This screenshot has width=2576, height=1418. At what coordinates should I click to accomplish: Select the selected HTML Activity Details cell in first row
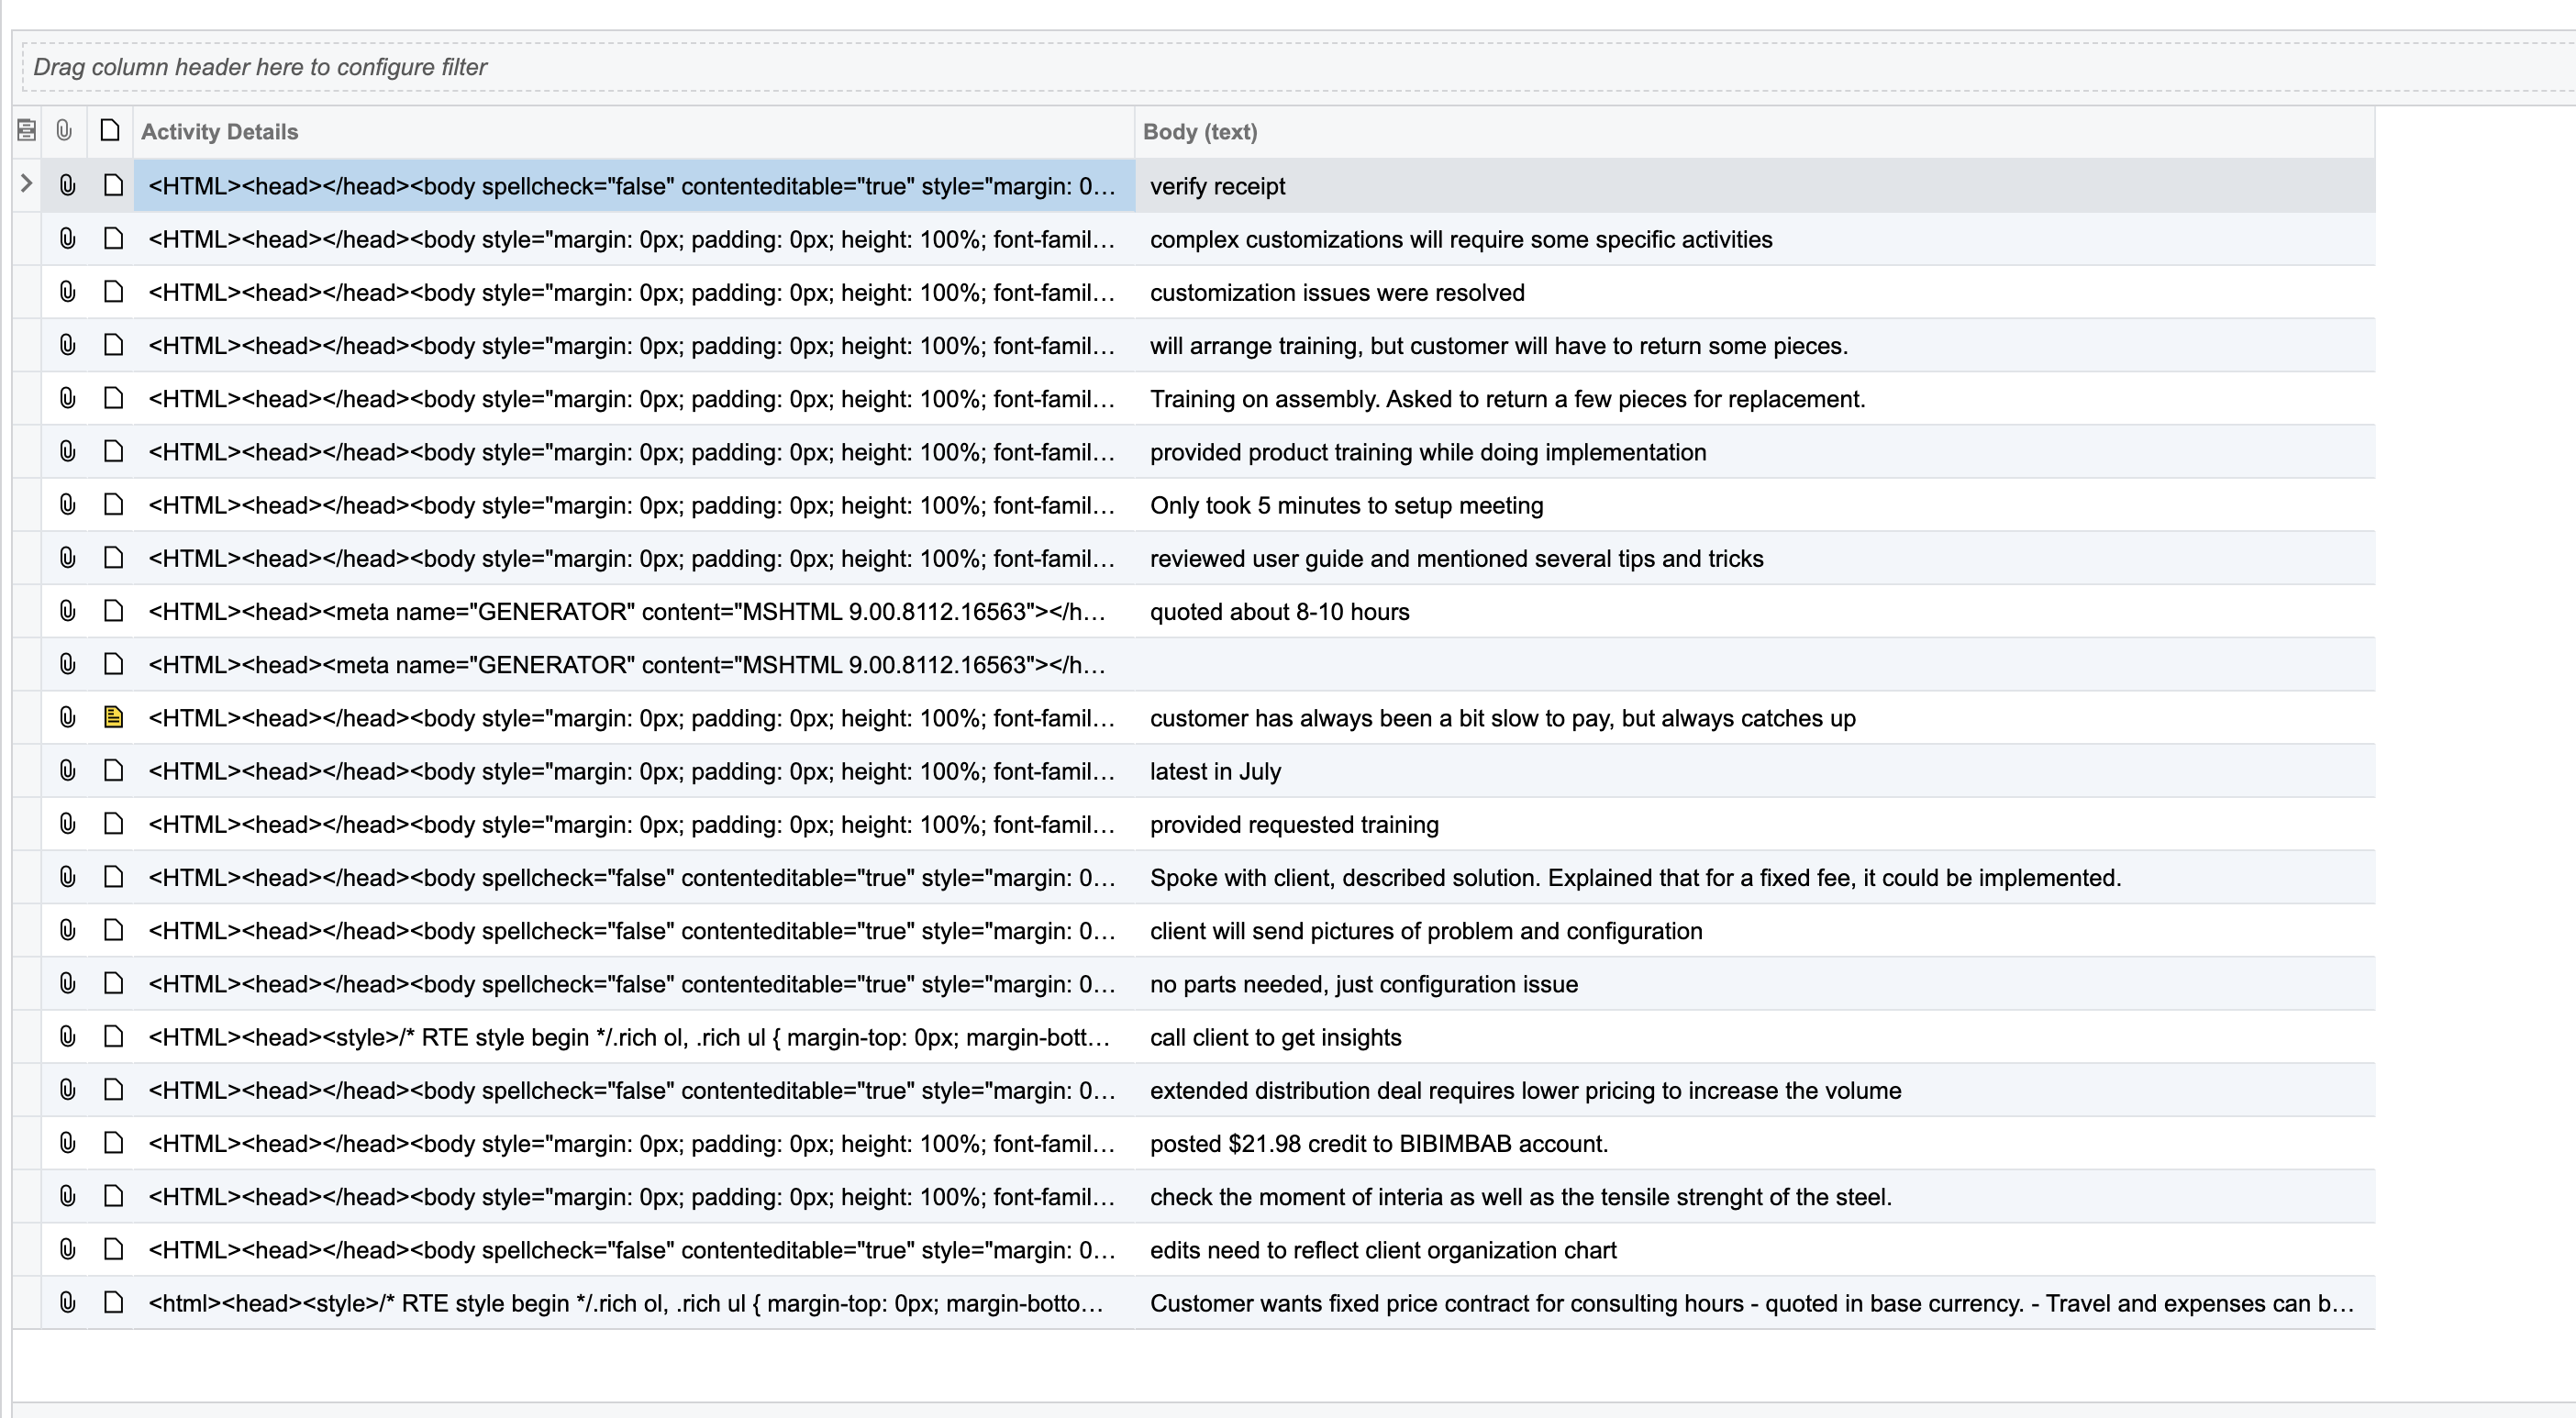632,186
